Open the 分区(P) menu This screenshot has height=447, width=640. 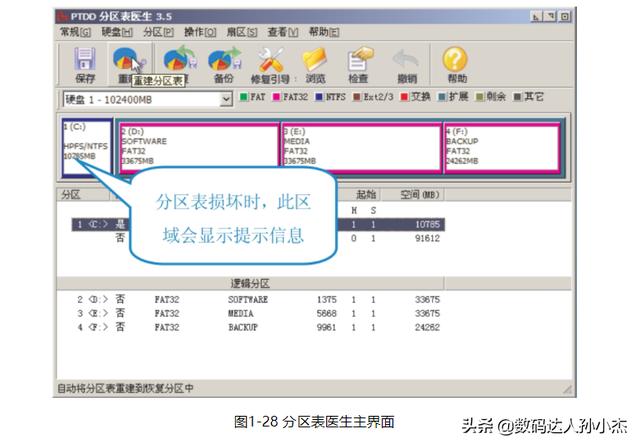coord(158,32)
